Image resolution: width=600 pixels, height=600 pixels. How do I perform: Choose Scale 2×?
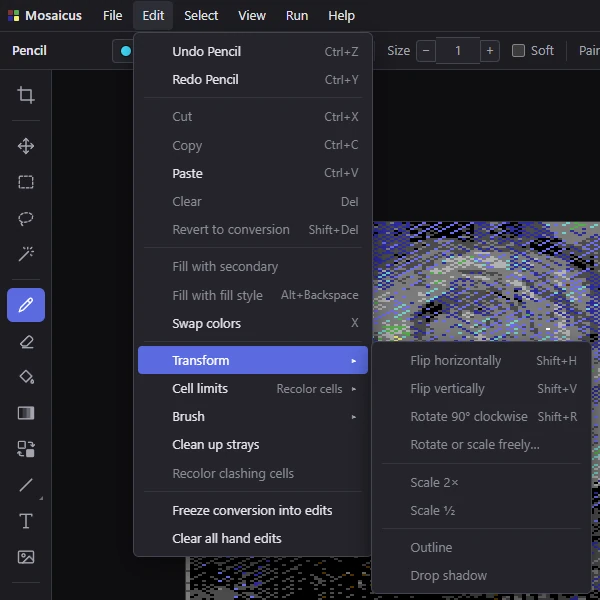pos(481,483)
